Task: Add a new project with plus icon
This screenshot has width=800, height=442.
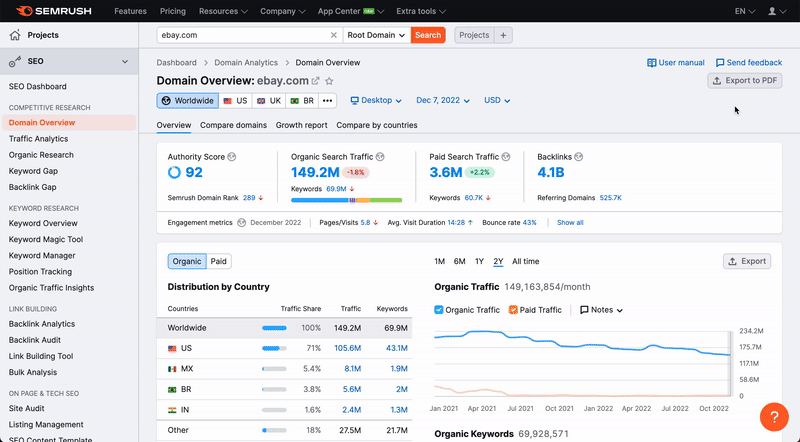Action: pos(503,35)
